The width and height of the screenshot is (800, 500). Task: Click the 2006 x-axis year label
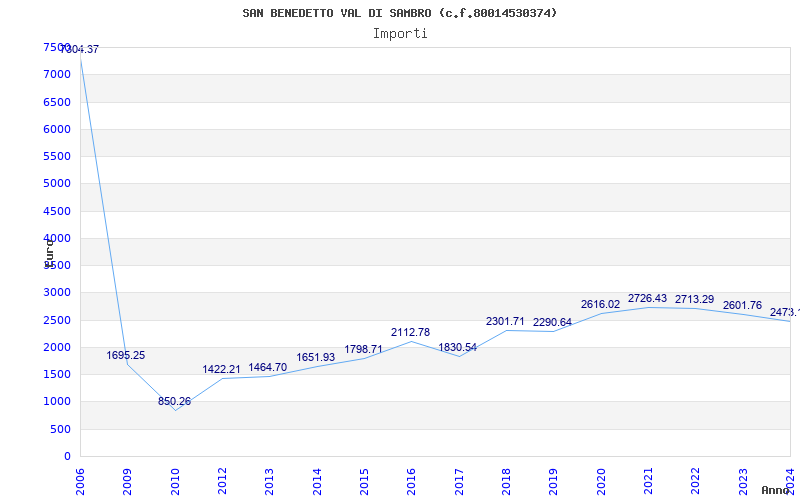[80, 482]
